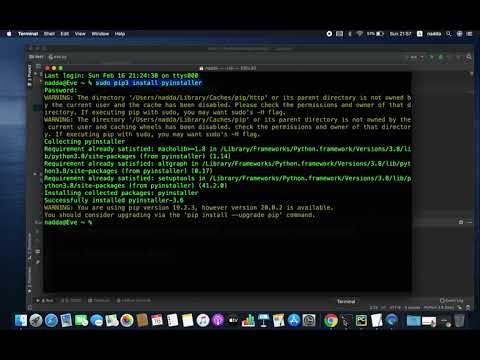Open Launchpad rocket icon in Dock
The image size is (480, 360).
[x=36, y=321]
